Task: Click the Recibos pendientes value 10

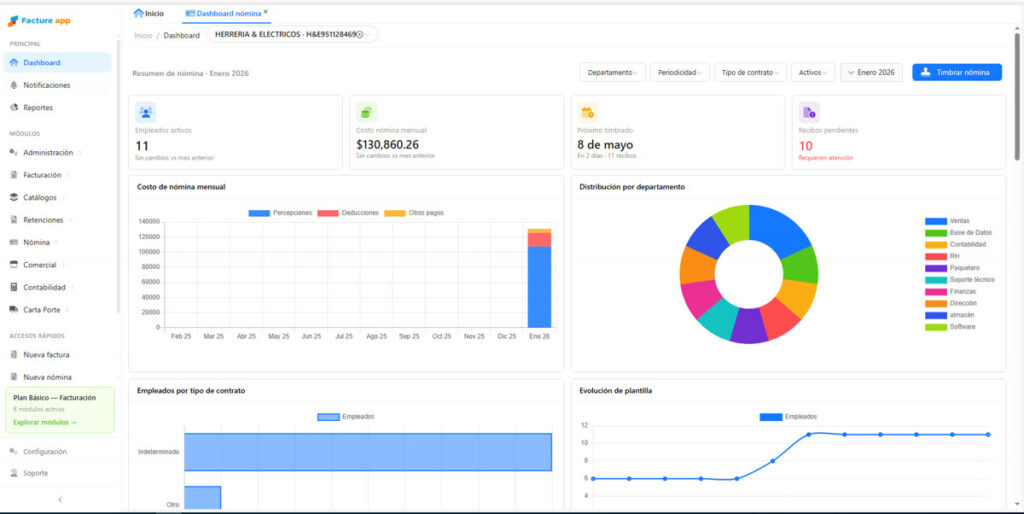Action: [x=806, y=146]
